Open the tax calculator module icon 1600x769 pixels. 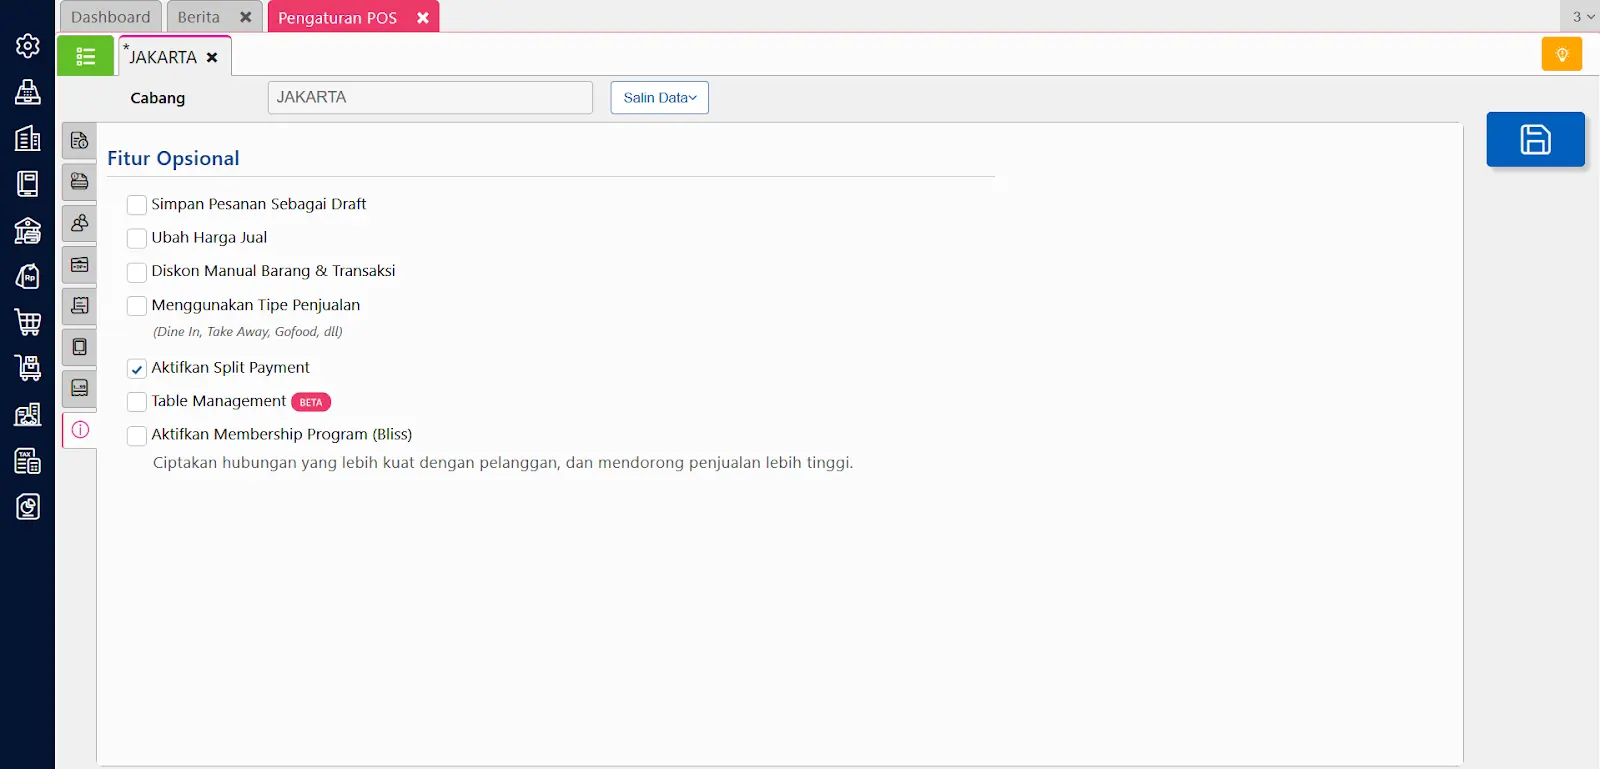pos(28,460)
